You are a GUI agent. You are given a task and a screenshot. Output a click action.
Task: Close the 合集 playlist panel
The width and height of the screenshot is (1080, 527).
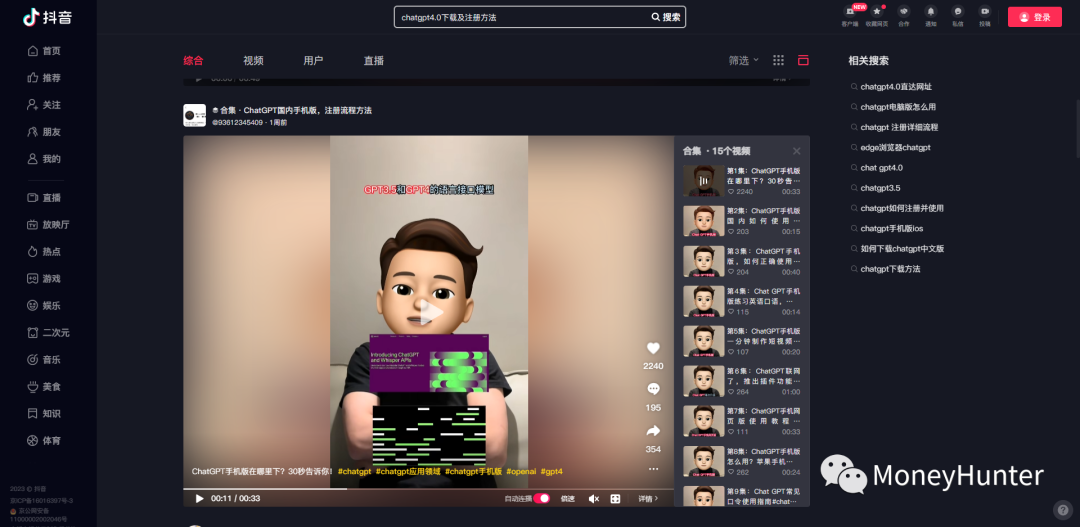tap(796, 151)
